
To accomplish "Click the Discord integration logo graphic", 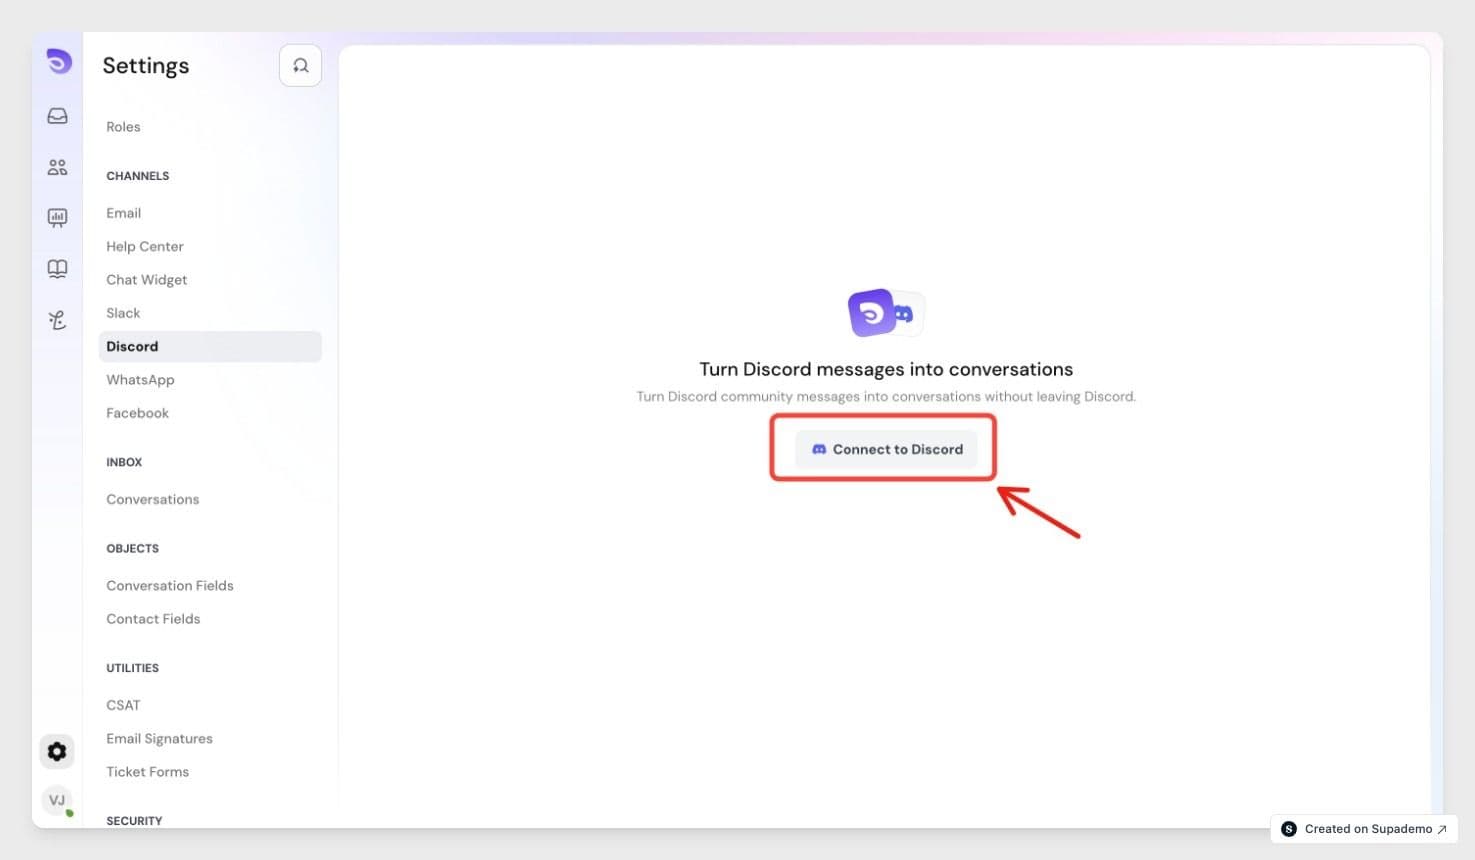I will point(886,314).
